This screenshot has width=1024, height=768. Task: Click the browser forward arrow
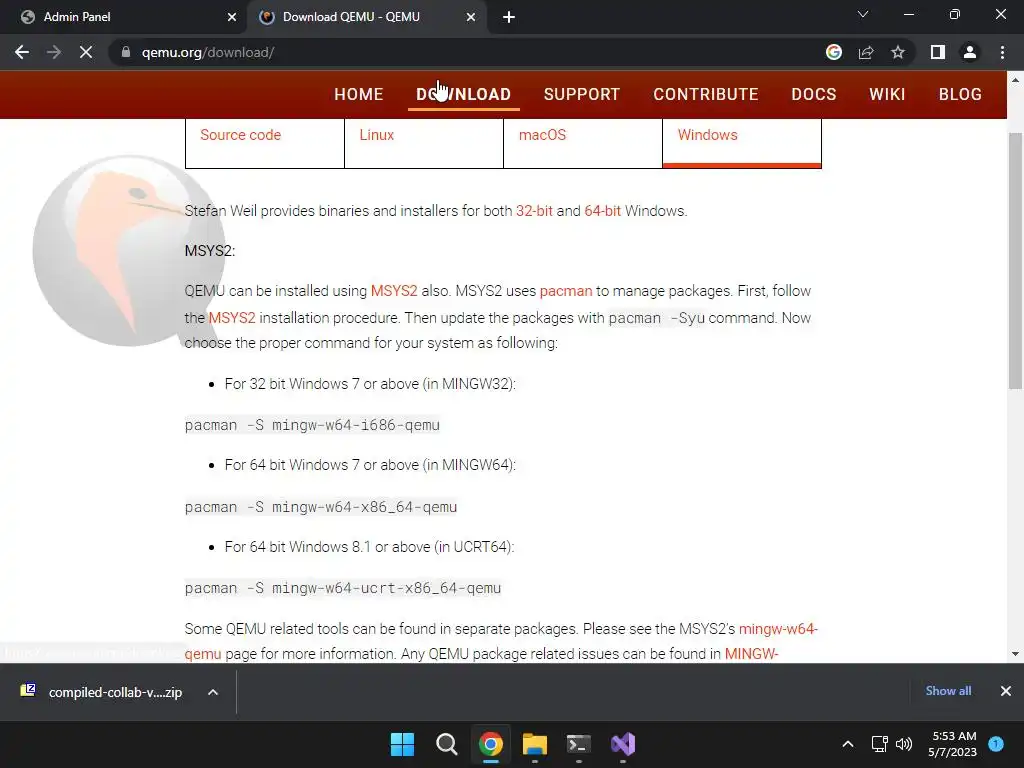pos(54,52)
